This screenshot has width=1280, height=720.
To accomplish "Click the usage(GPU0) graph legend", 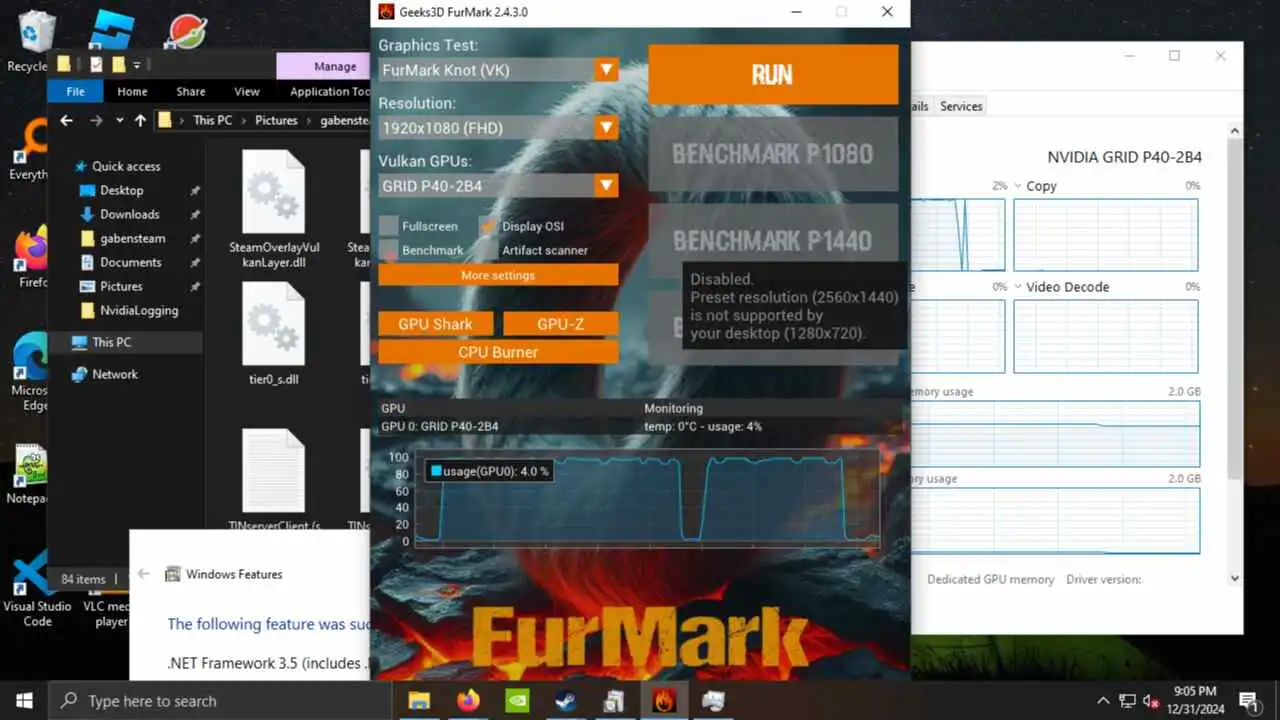I will click(489, 471).
